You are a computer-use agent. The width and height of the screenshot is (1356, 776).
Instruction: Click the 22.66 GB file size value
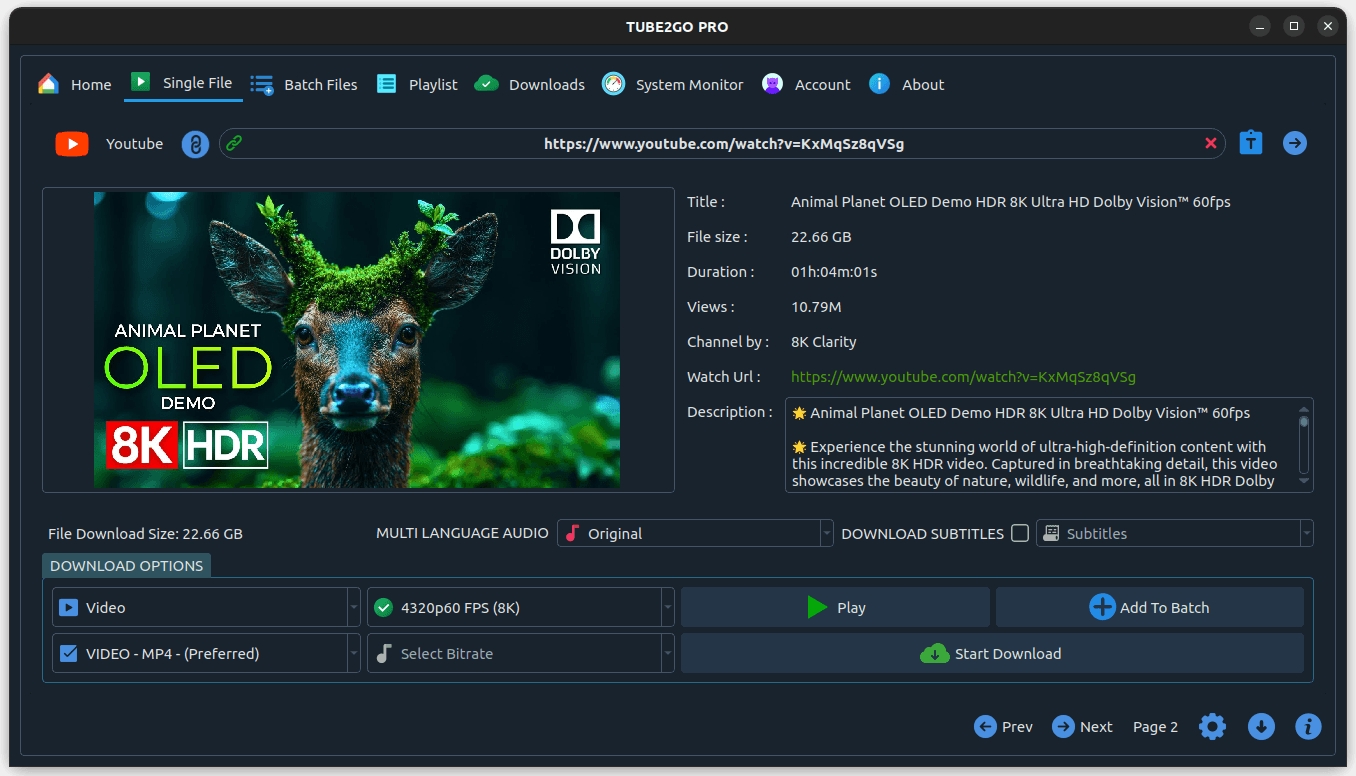pyautogui.click(x=821, y=237)
